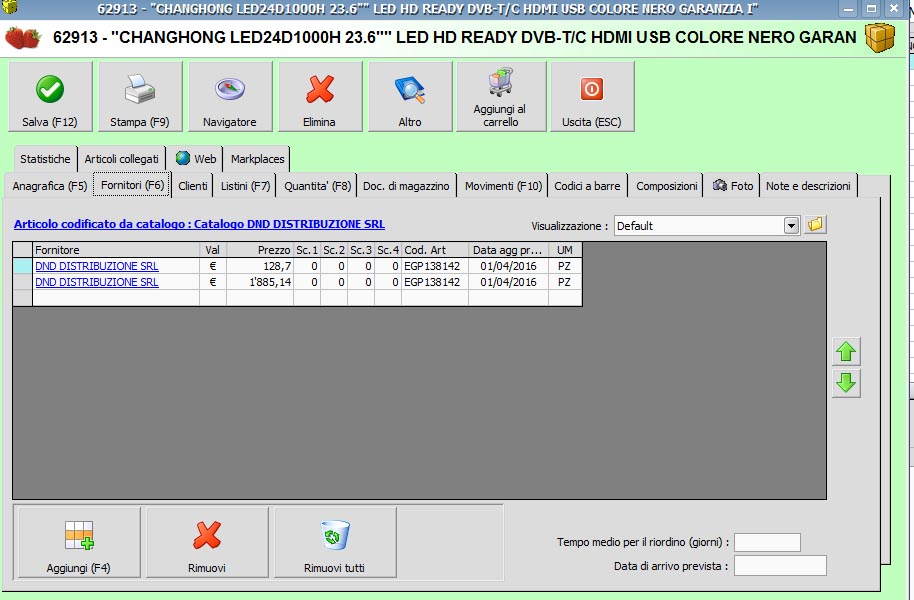Select the highlighted row selector of first row
914x600 pixels.
23,266
